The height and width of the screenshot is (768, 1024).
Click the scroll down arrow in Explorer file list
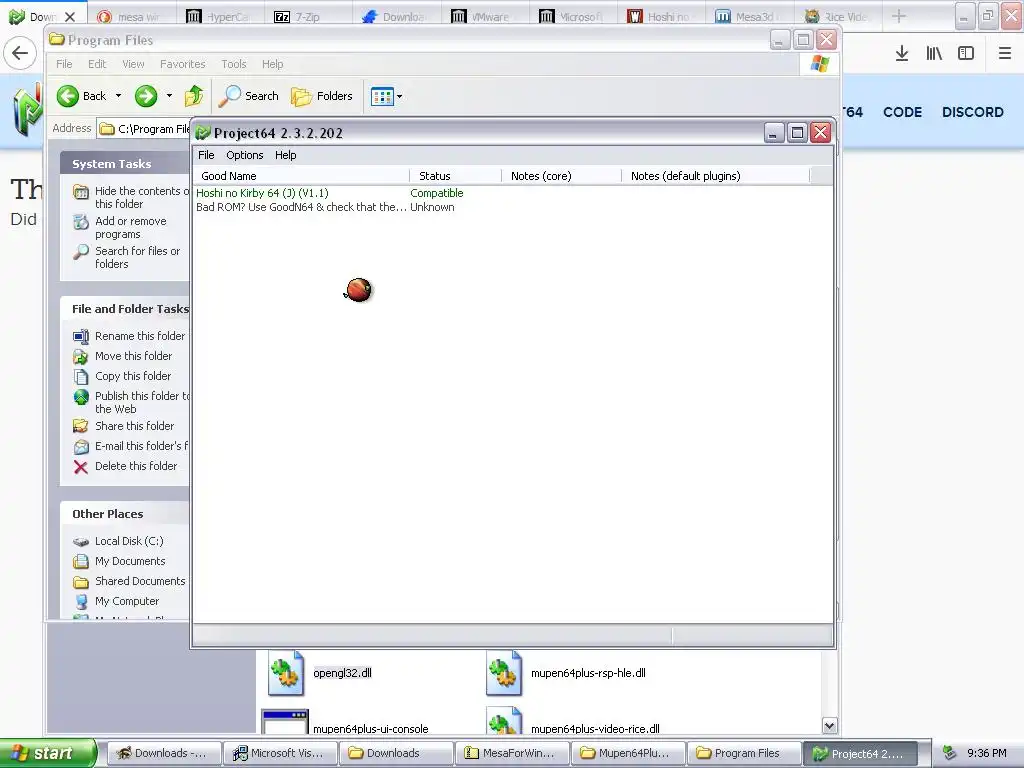click(829, 726)
